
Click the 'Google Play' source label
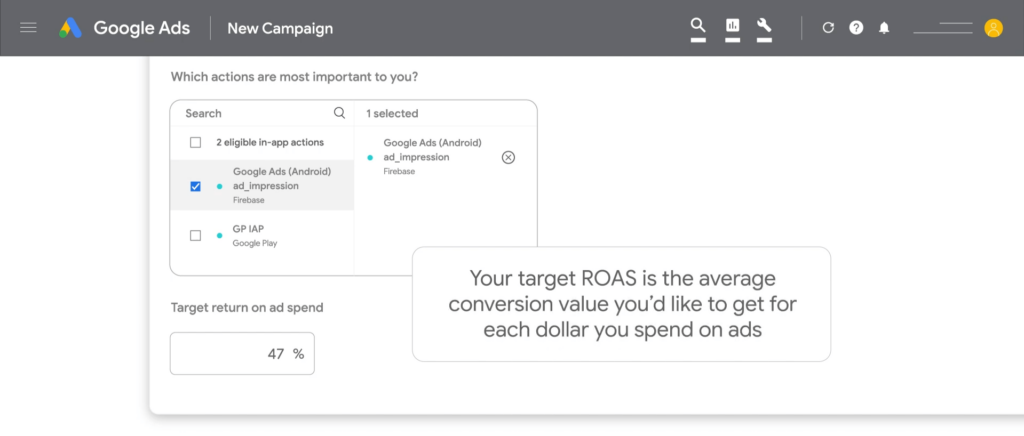tap(255, 243)
